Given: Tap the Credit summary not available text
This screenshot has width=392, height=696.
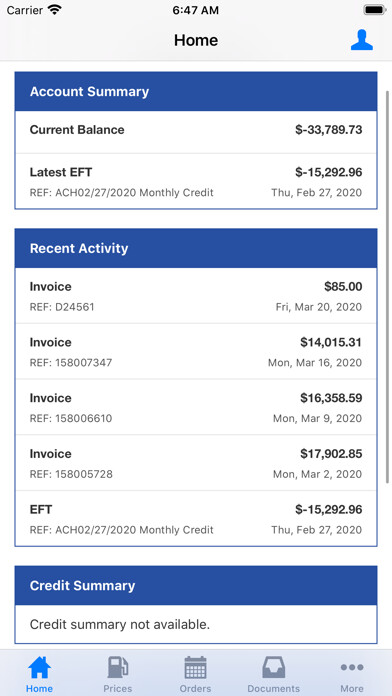Looking at the screenshot, I should click(x=119, y=625).
